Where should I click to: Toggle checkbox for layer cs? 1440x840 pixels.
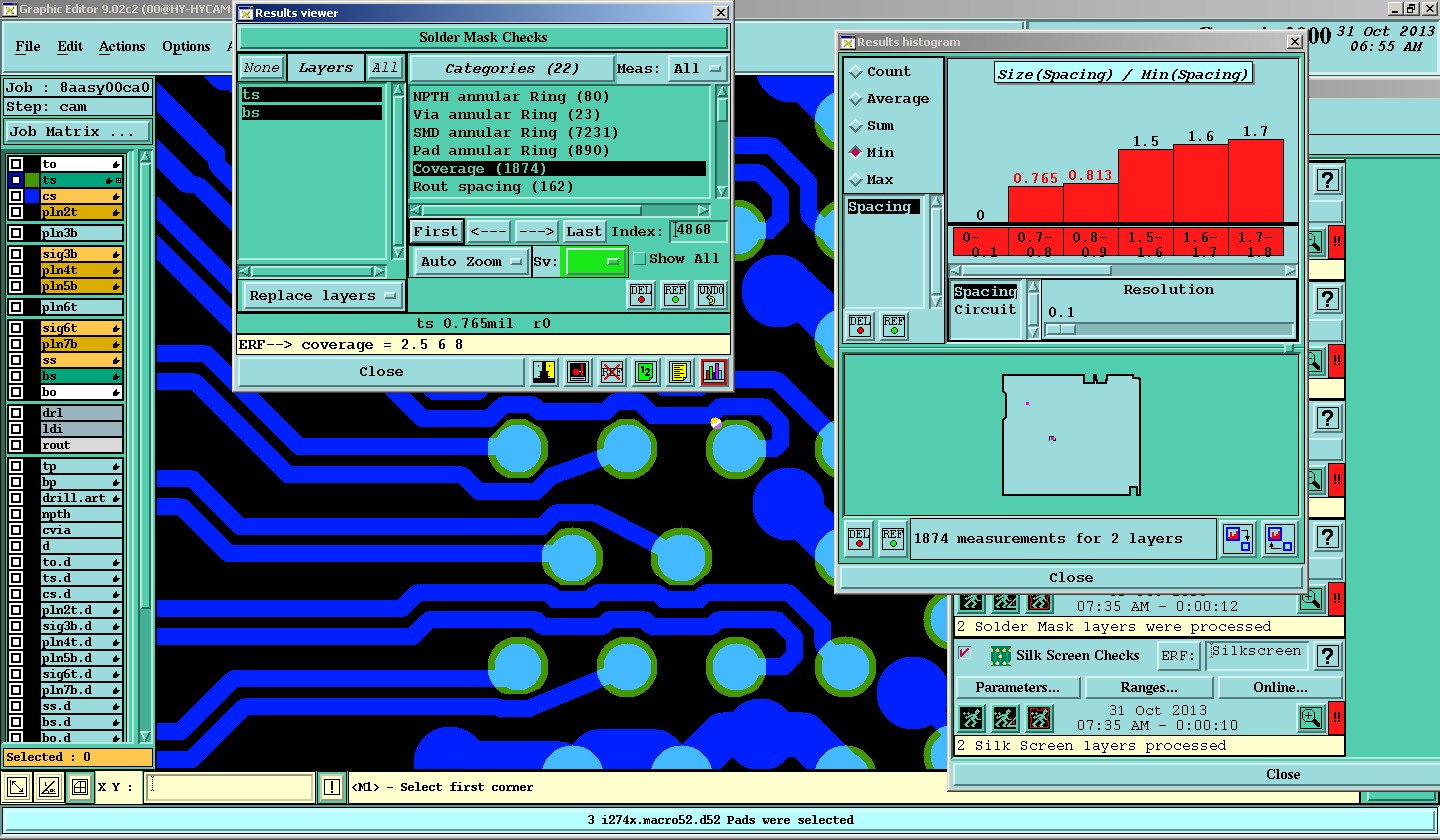[16, 196]
